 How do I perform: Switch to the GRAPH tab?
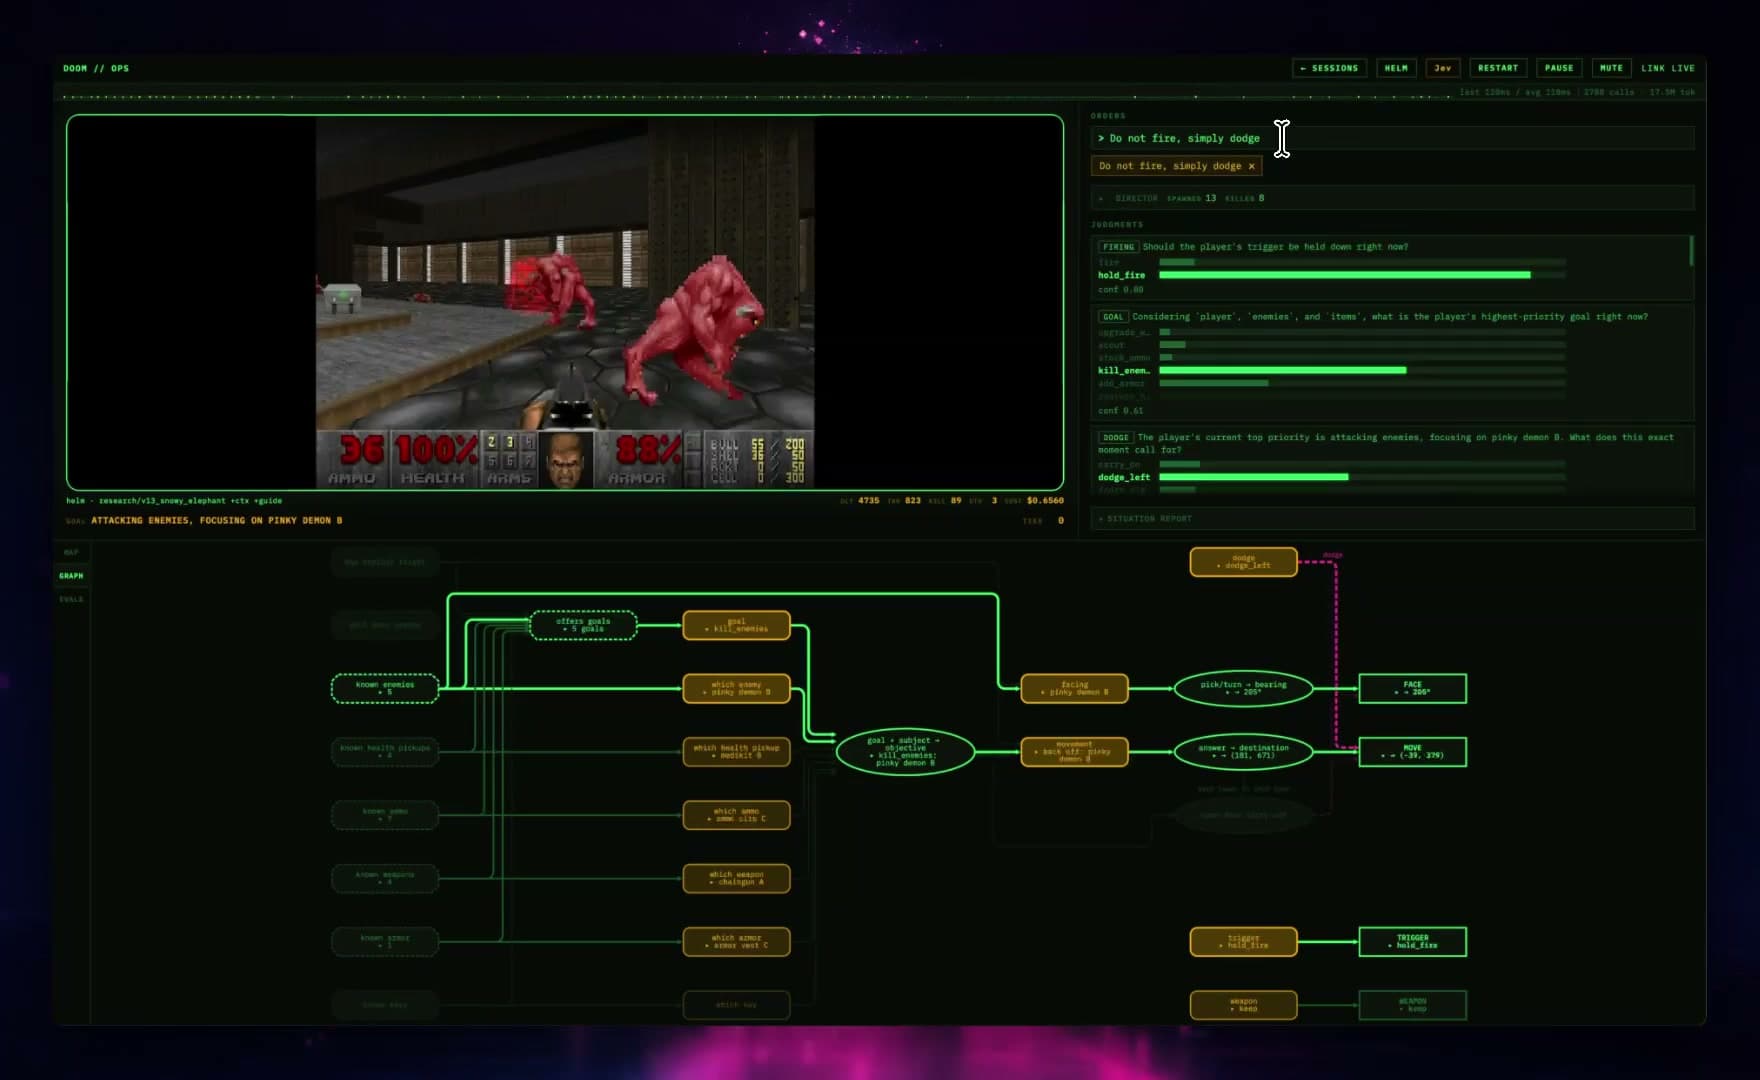71,576
